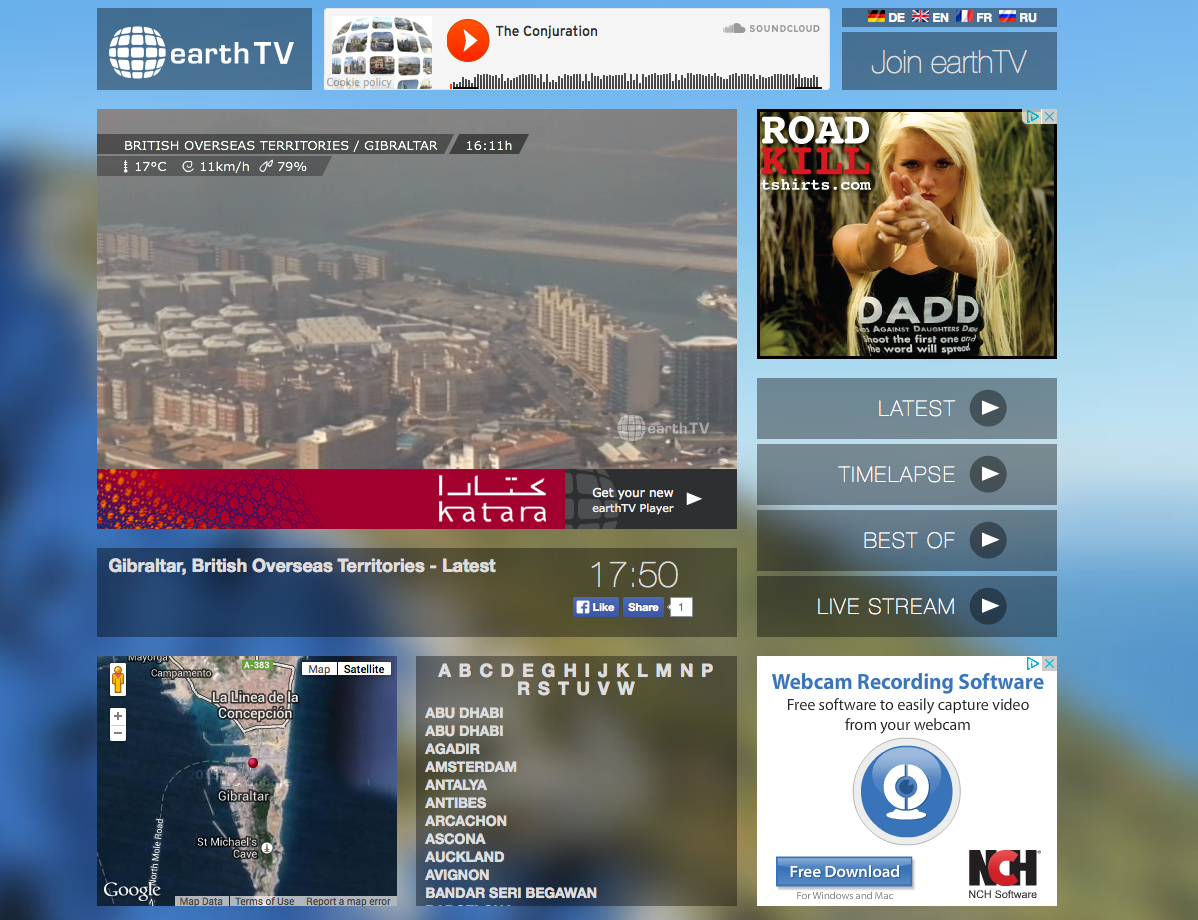Viewport: 1198px width, 920px height.
Task: Play the TIMELAPSE video
Action: (988, 474)
